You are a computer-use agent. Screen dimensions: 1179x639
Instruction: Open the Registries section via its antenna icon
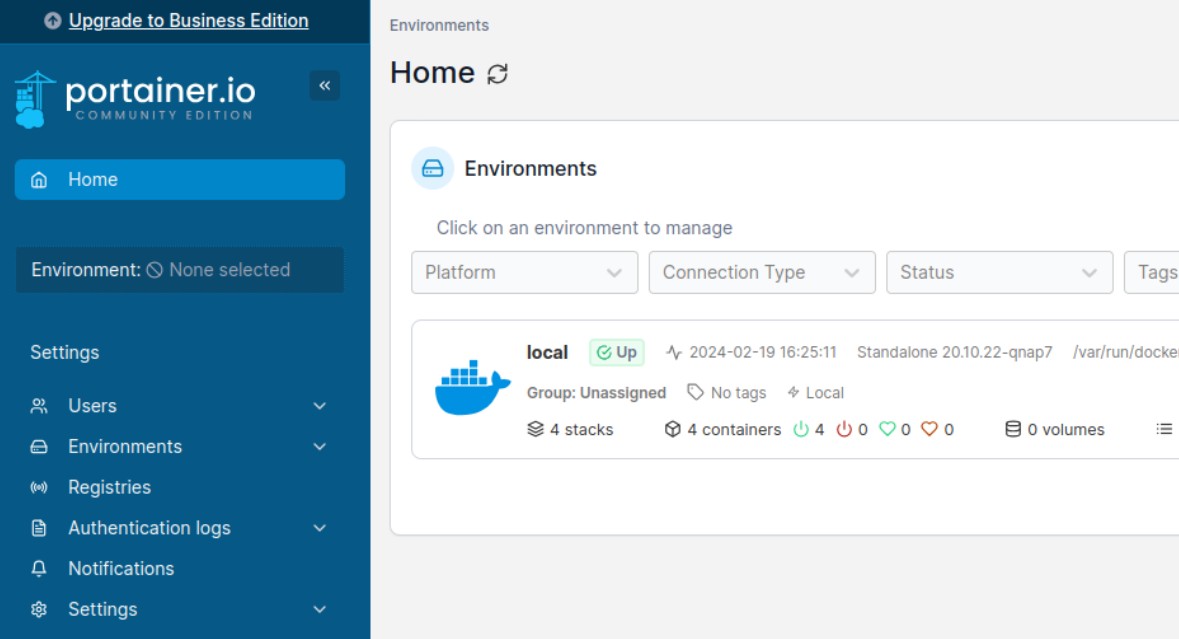38,487
